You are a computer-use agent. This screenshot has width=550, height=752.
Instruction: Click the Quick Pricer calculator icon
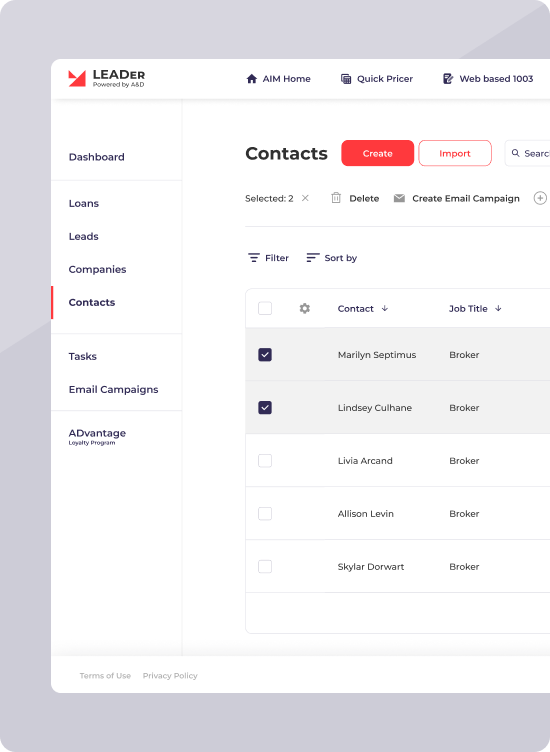point(346,79)
